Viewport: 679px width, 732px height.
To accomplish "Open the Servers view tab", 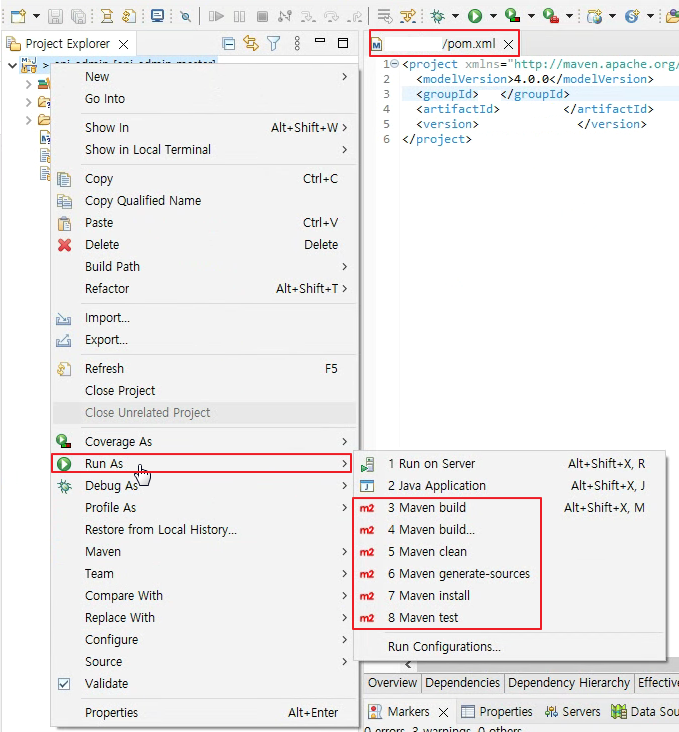I will pos(573,711).
